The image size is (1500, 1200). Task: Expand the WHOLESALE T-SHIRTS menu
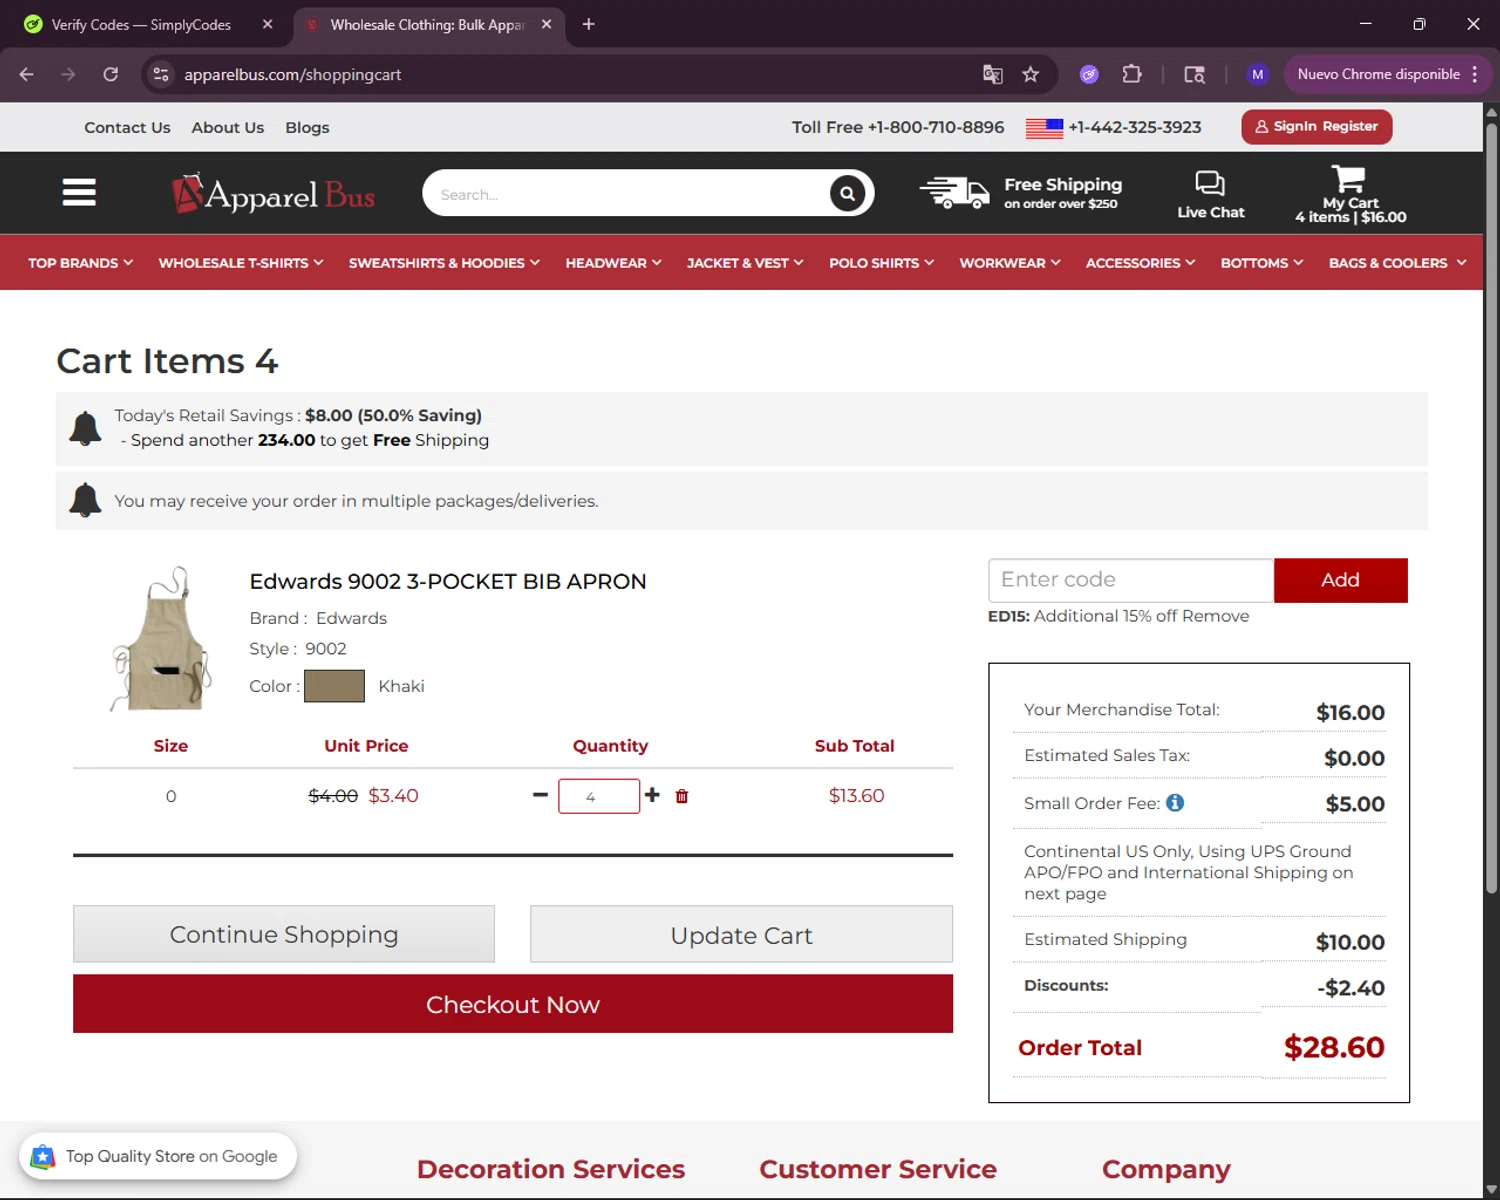pyautogui.click(x=241, y=263)
